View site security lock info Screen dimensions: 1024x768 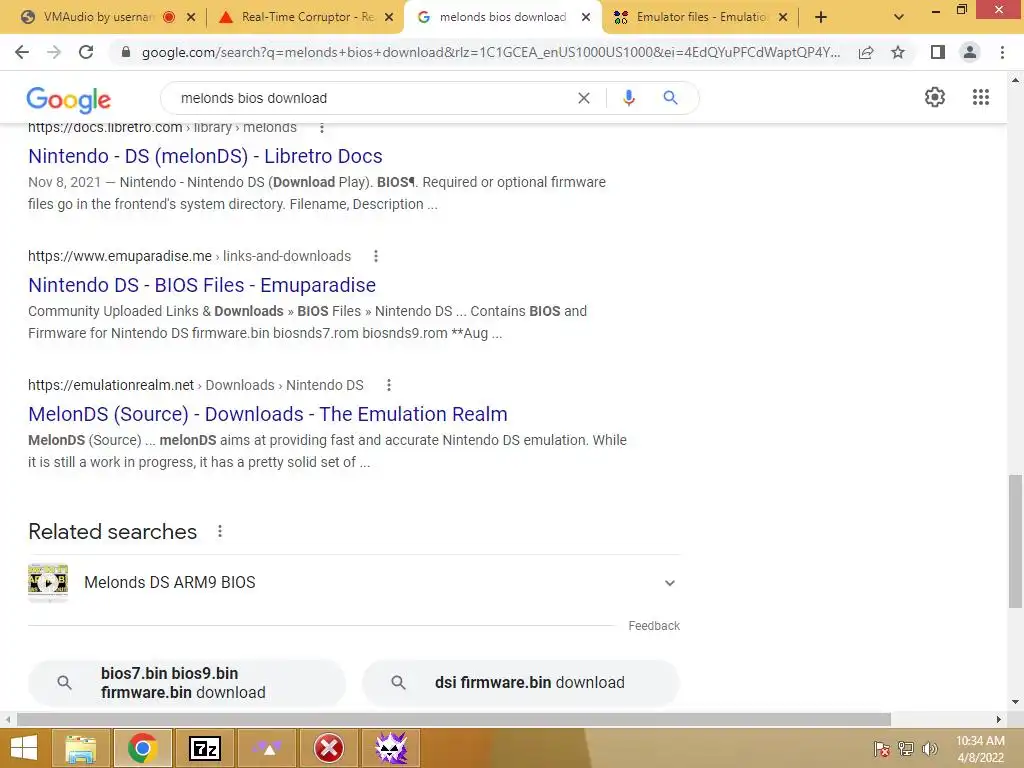pos(126,52)
